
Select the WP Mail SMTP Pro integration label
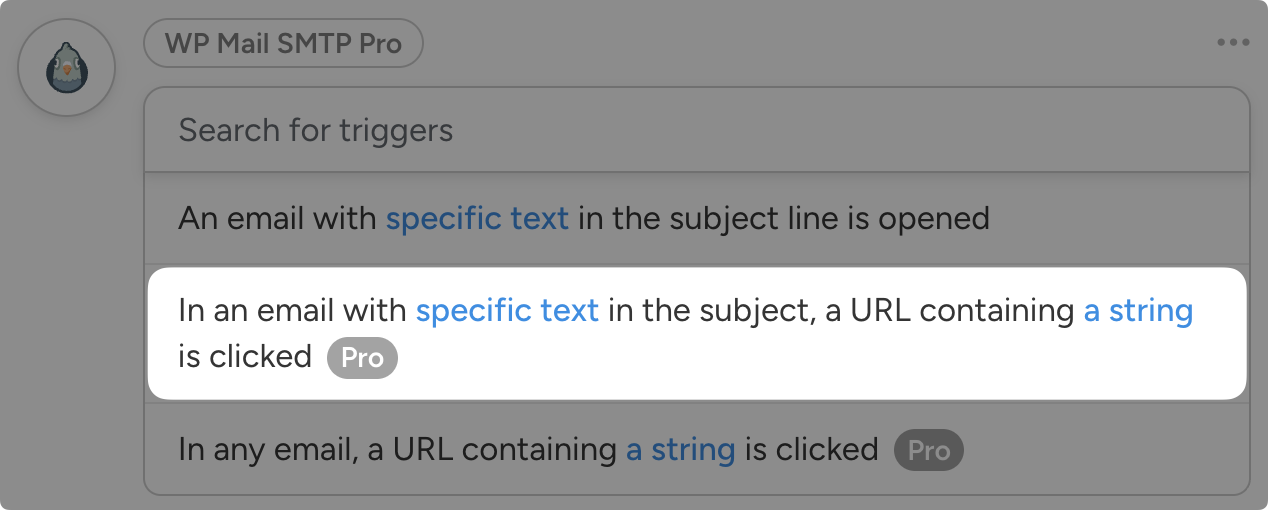(x=283, y=44)
